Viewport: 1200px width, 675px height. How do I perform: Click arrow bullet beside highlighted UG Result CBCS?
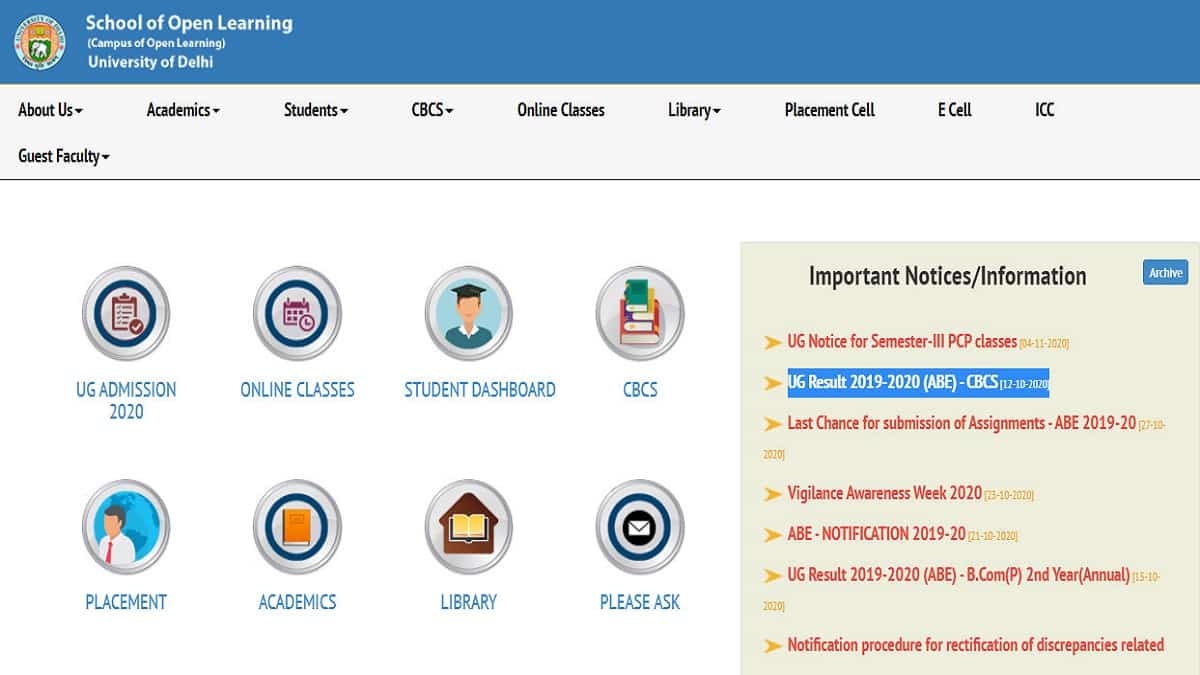click(772, 383)
